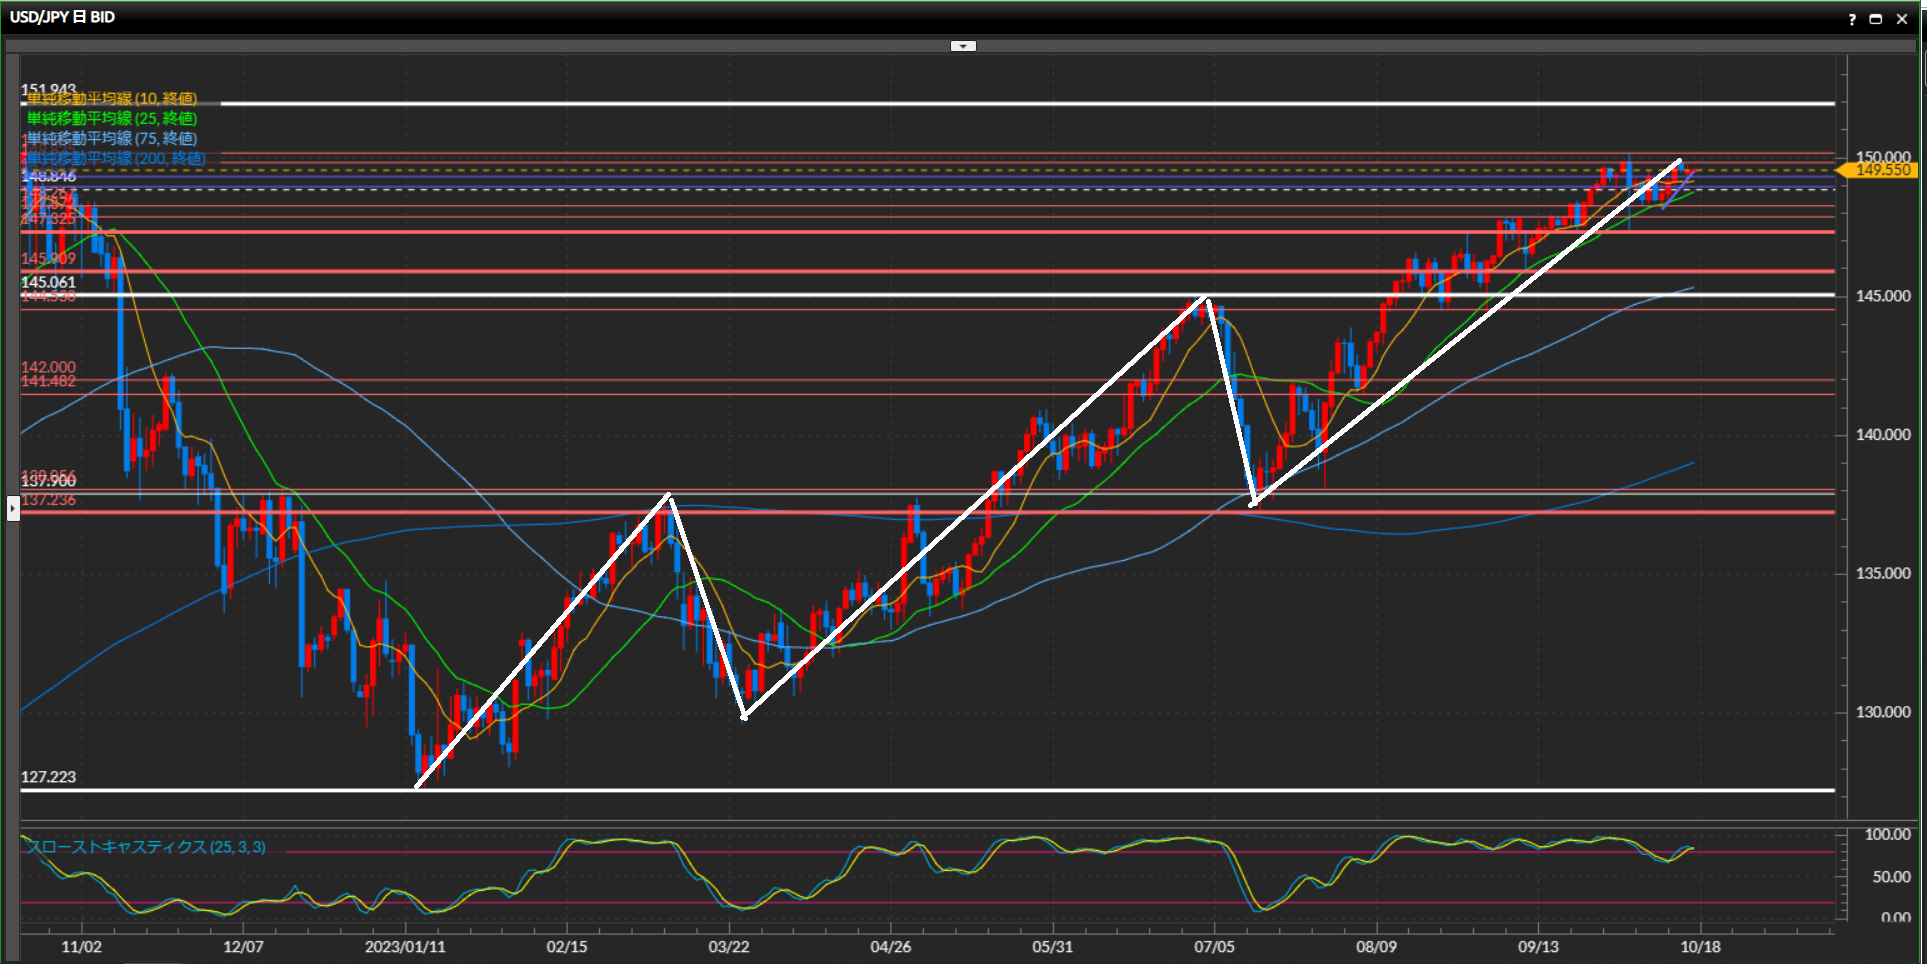Click the USD/JPY 日 BID window title

coord(62,17)
